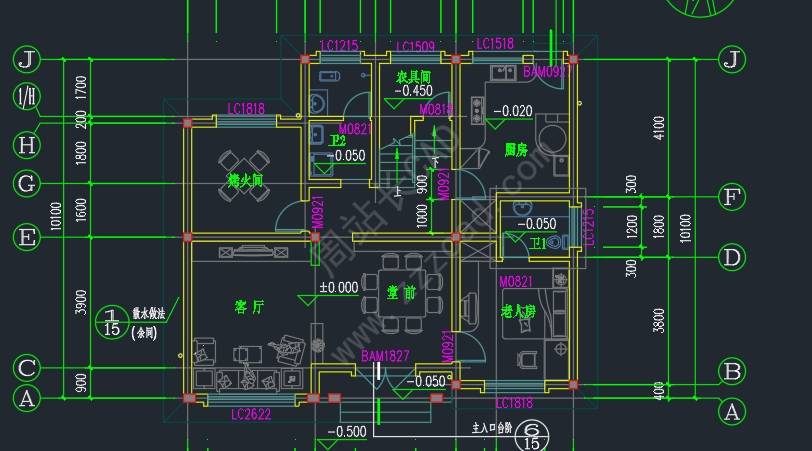Click the 3900 dimension on left side

pyautogui.click(x=81, y=301)
